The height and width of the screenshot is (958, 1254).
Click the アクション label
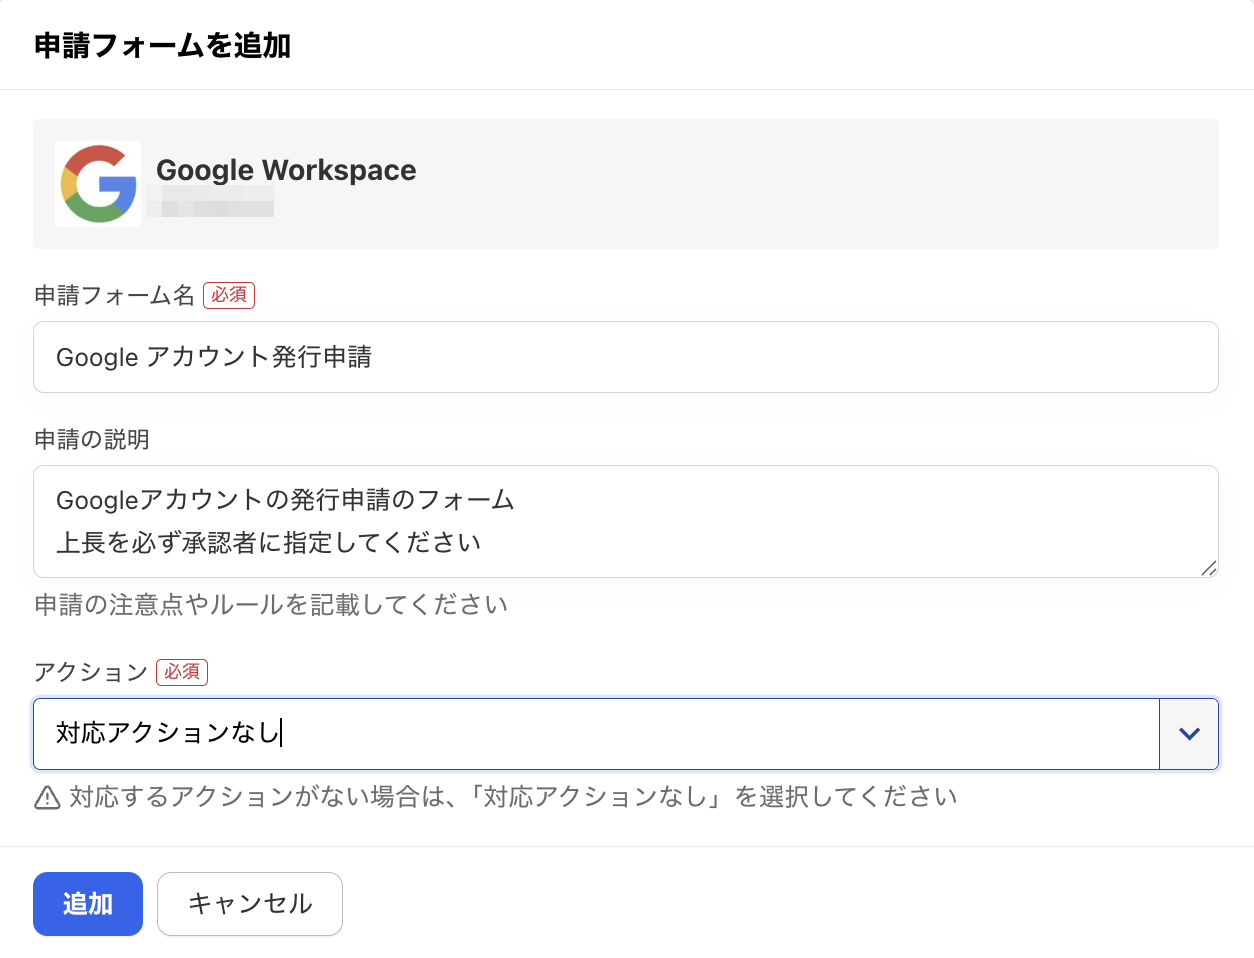pyautogui.click(x=91, y=672)
